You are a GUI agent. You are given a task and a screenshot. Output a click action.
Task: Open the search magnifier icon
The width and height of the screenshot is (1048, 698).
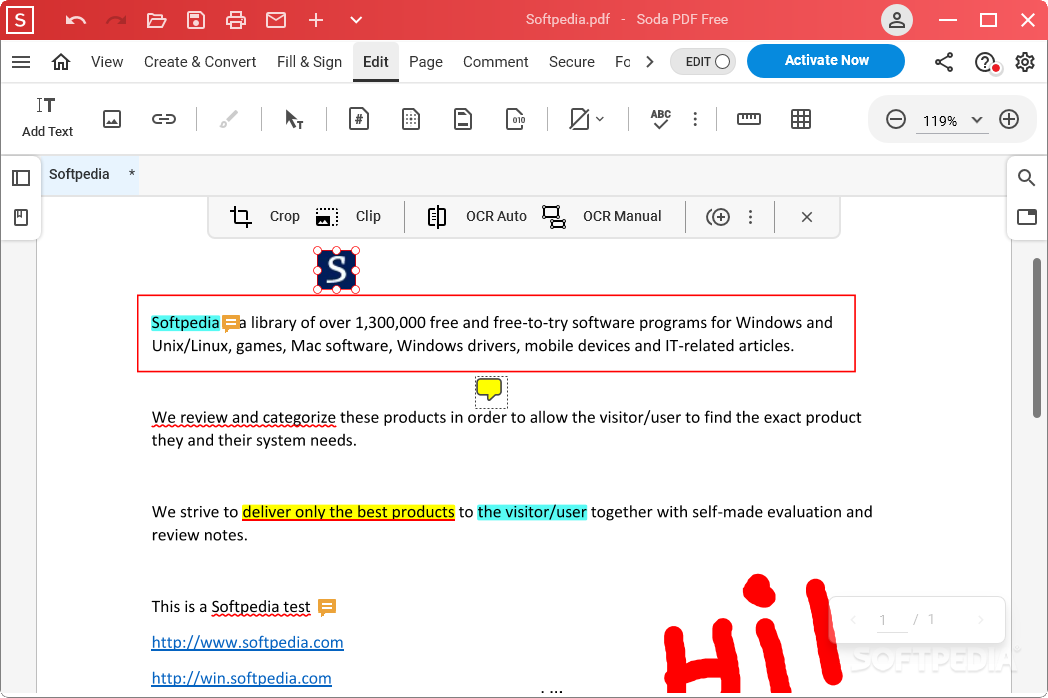1027,177
